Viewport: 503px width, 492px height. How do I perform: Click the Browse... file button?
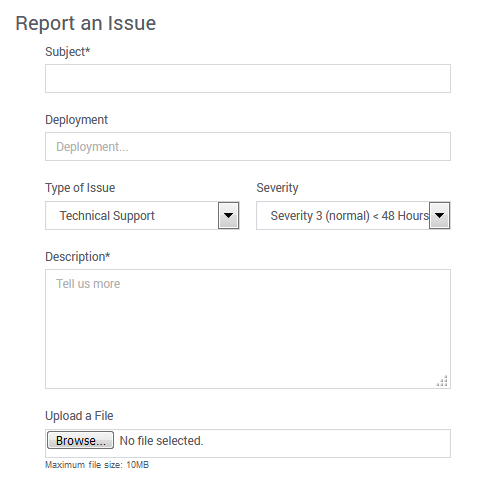pos(80,440)
